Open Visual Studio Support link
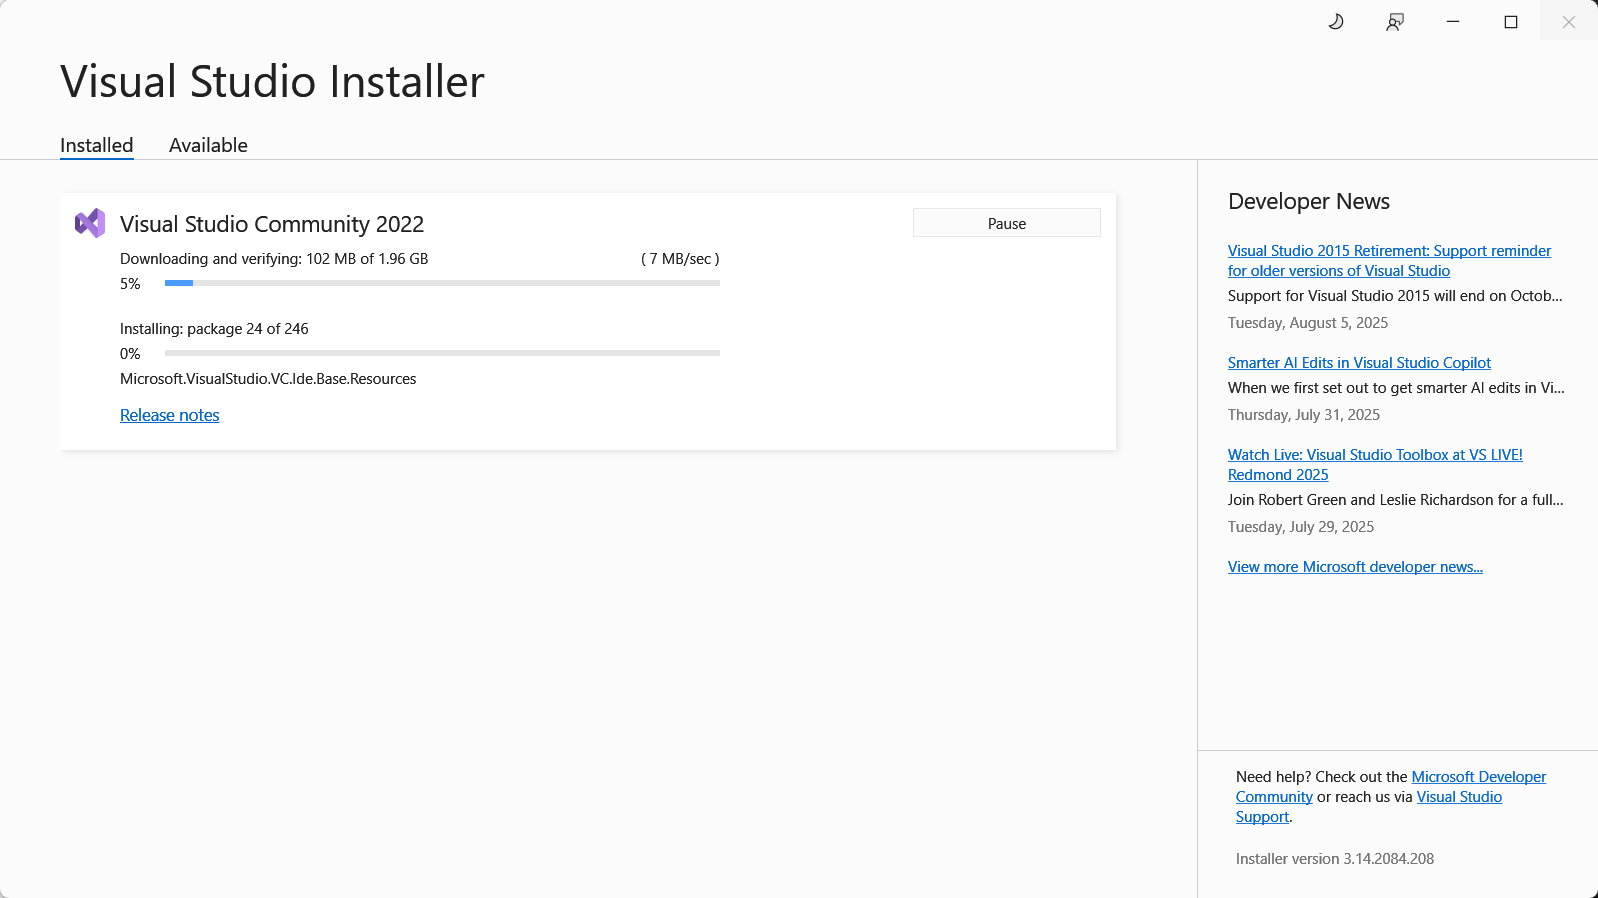The height and width of the screenshot is (898, 1598). pos(1459,797)
